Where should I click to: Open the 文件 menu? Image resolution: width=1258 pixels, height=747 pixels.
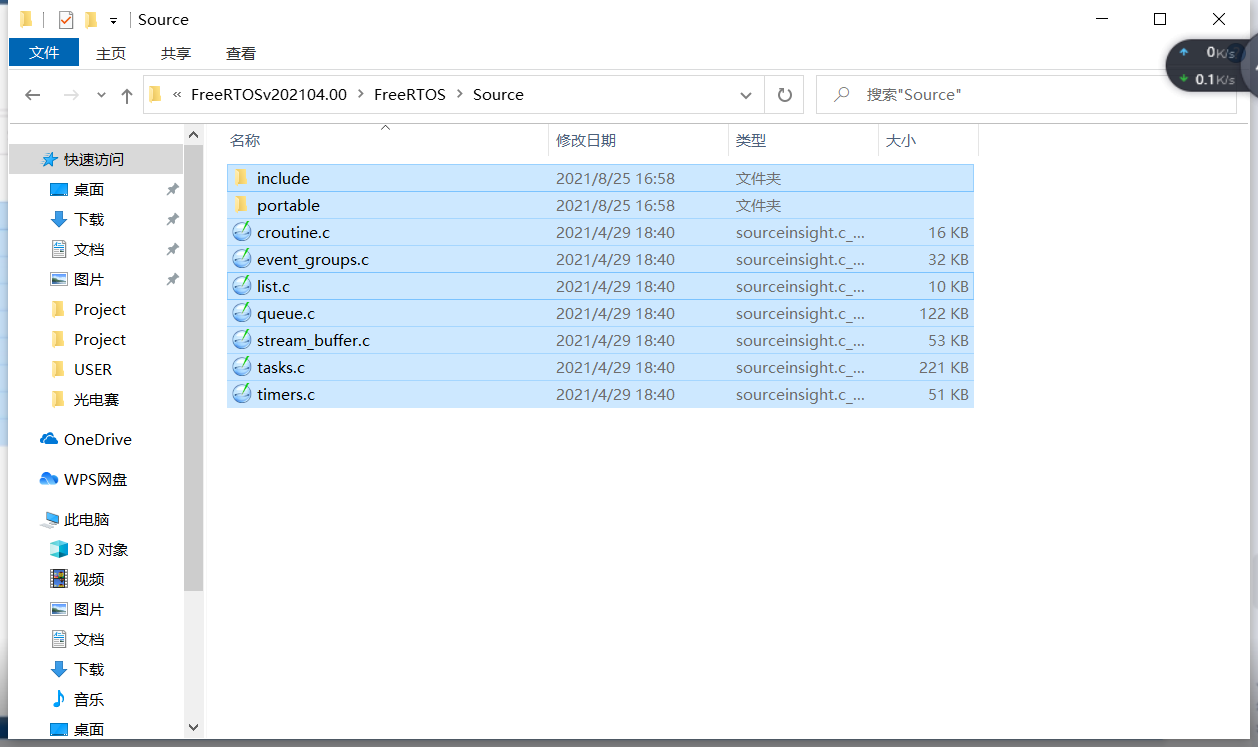click(44, 53)
